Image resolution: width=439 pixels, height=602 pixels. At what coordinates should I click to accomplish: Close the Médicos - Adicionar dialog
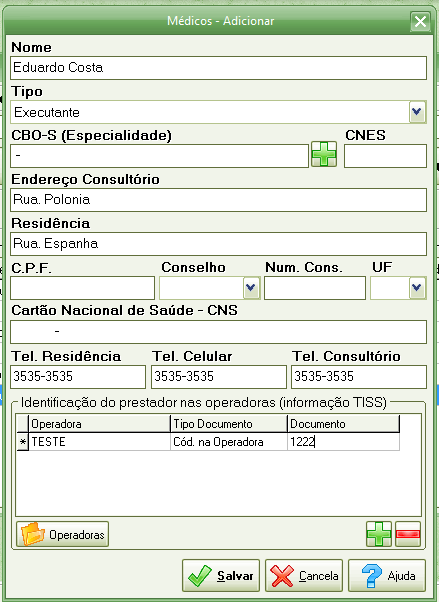420,21
